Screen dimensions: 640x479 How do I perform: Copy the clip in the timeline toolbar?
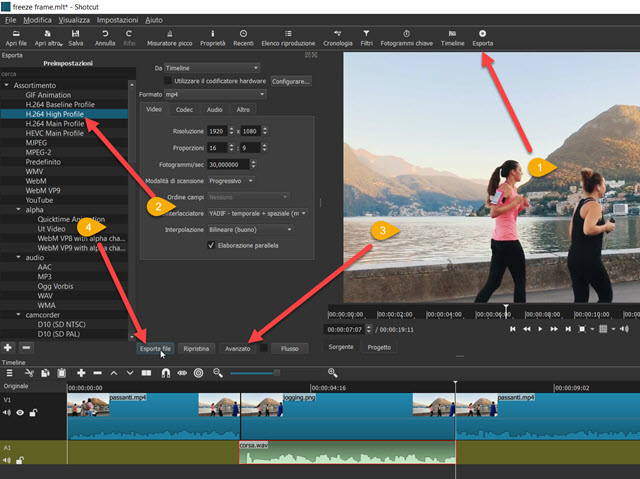[45, 373]
